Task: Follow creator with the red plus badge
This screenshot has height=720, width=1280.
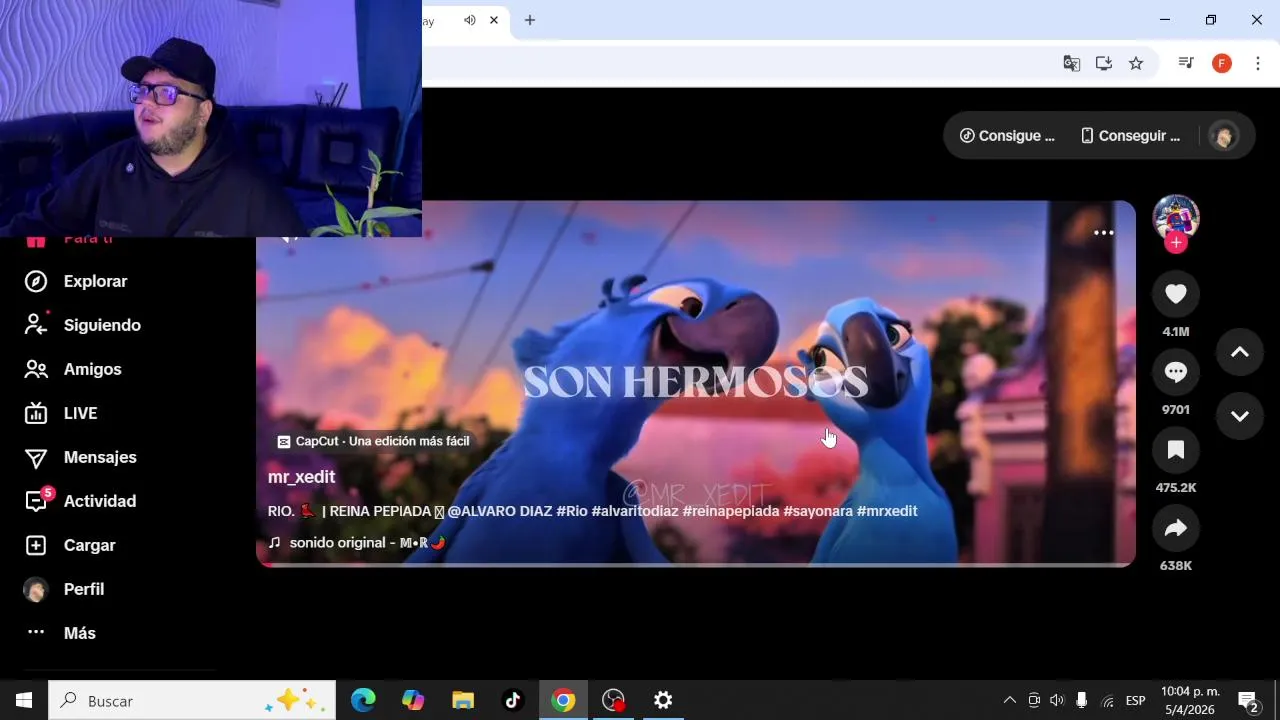Action: coord(1176,243)
